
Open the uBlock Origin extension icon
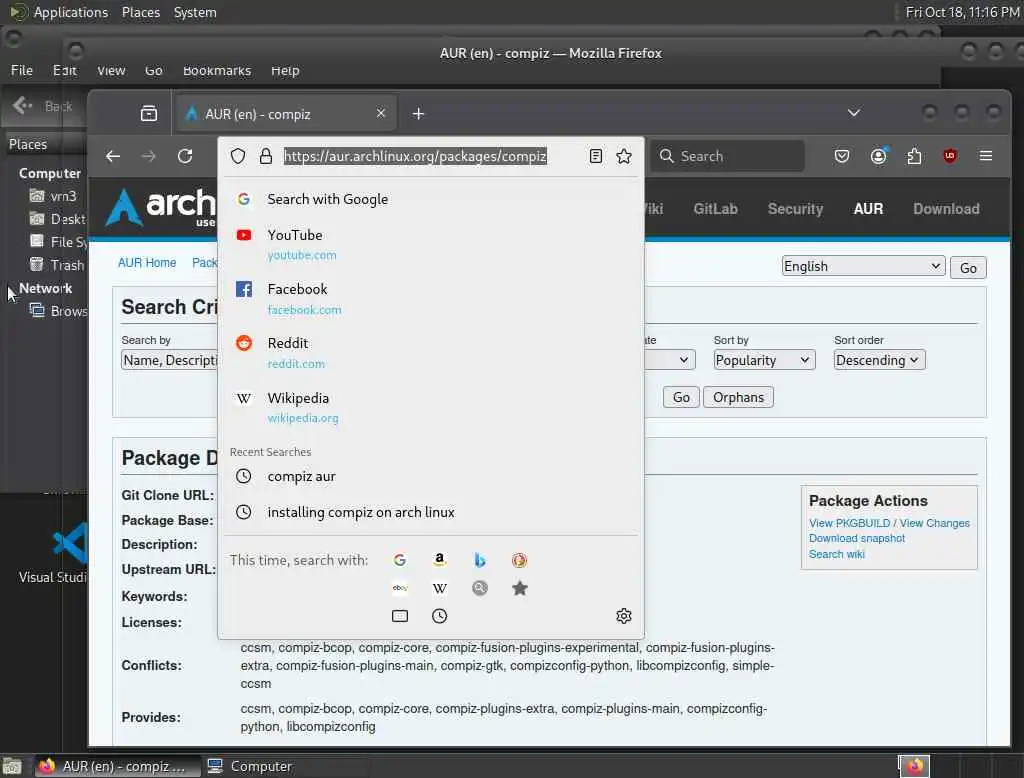tap(950, 156)
